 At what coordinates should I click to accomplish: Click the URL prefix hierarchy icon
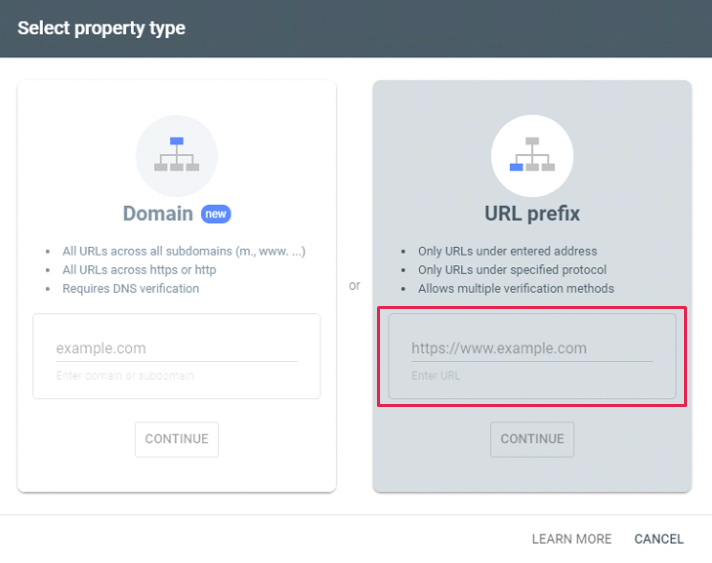(x=532, y=155)
